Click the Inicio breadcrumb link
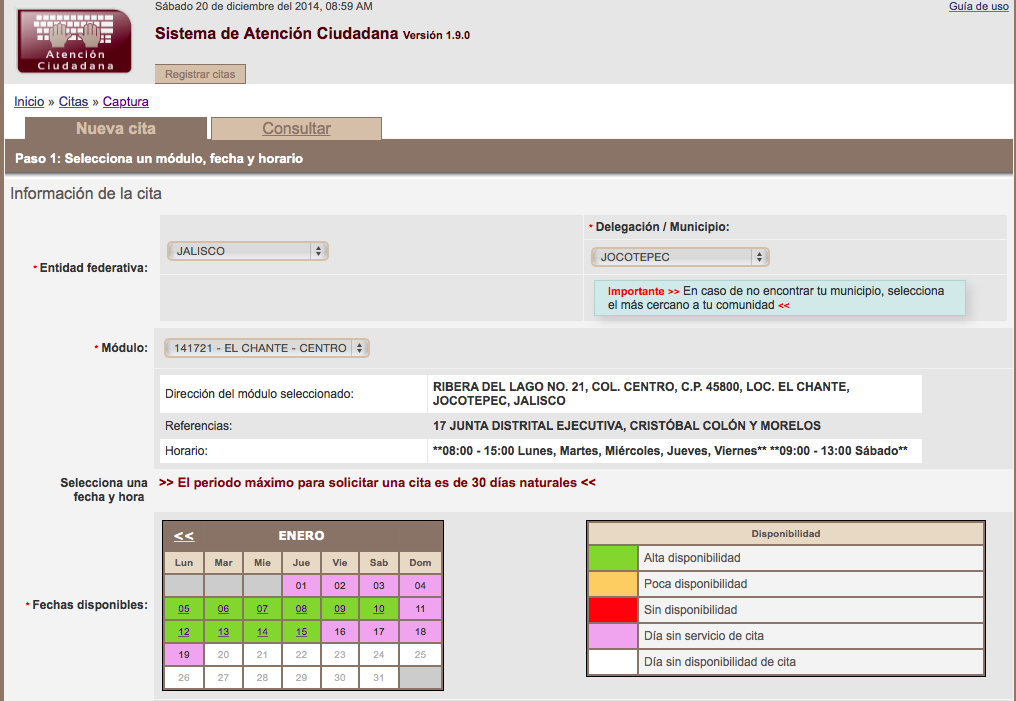Image resolution: width=1016 pixels, height=701 pixels. pyautogui.click(x=28, y=101)
